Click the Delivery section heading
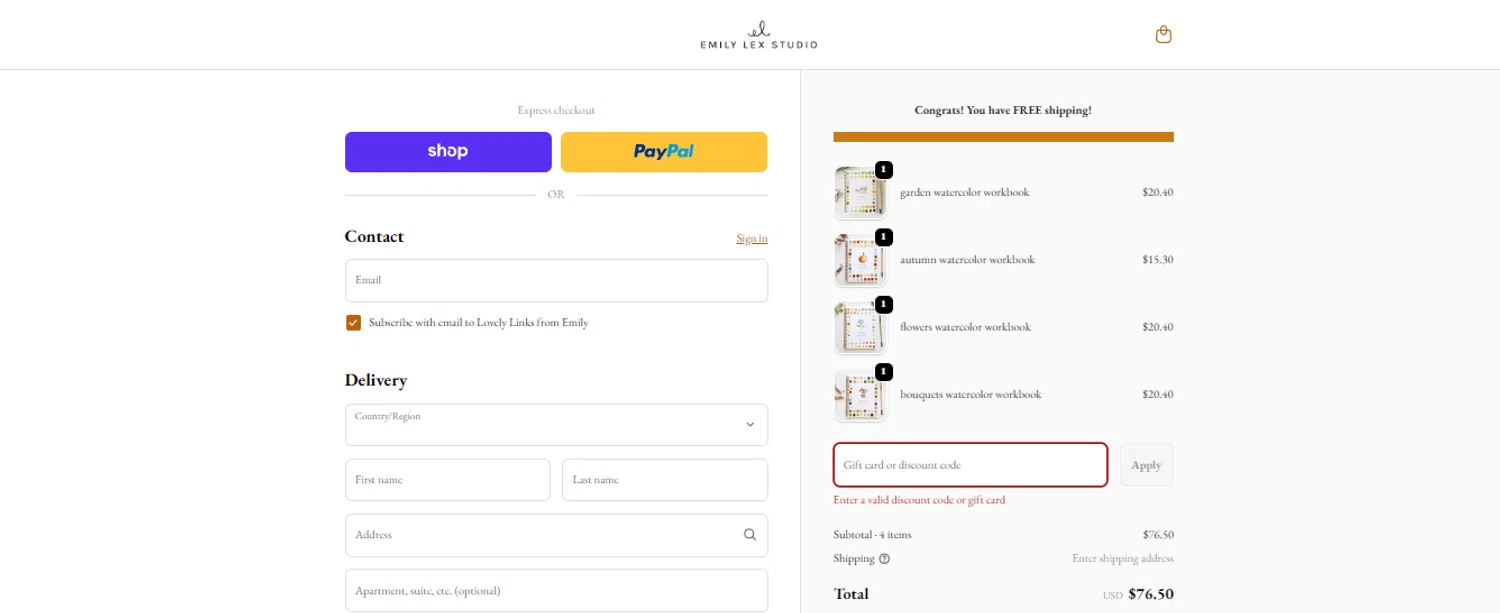 [376, 381]
